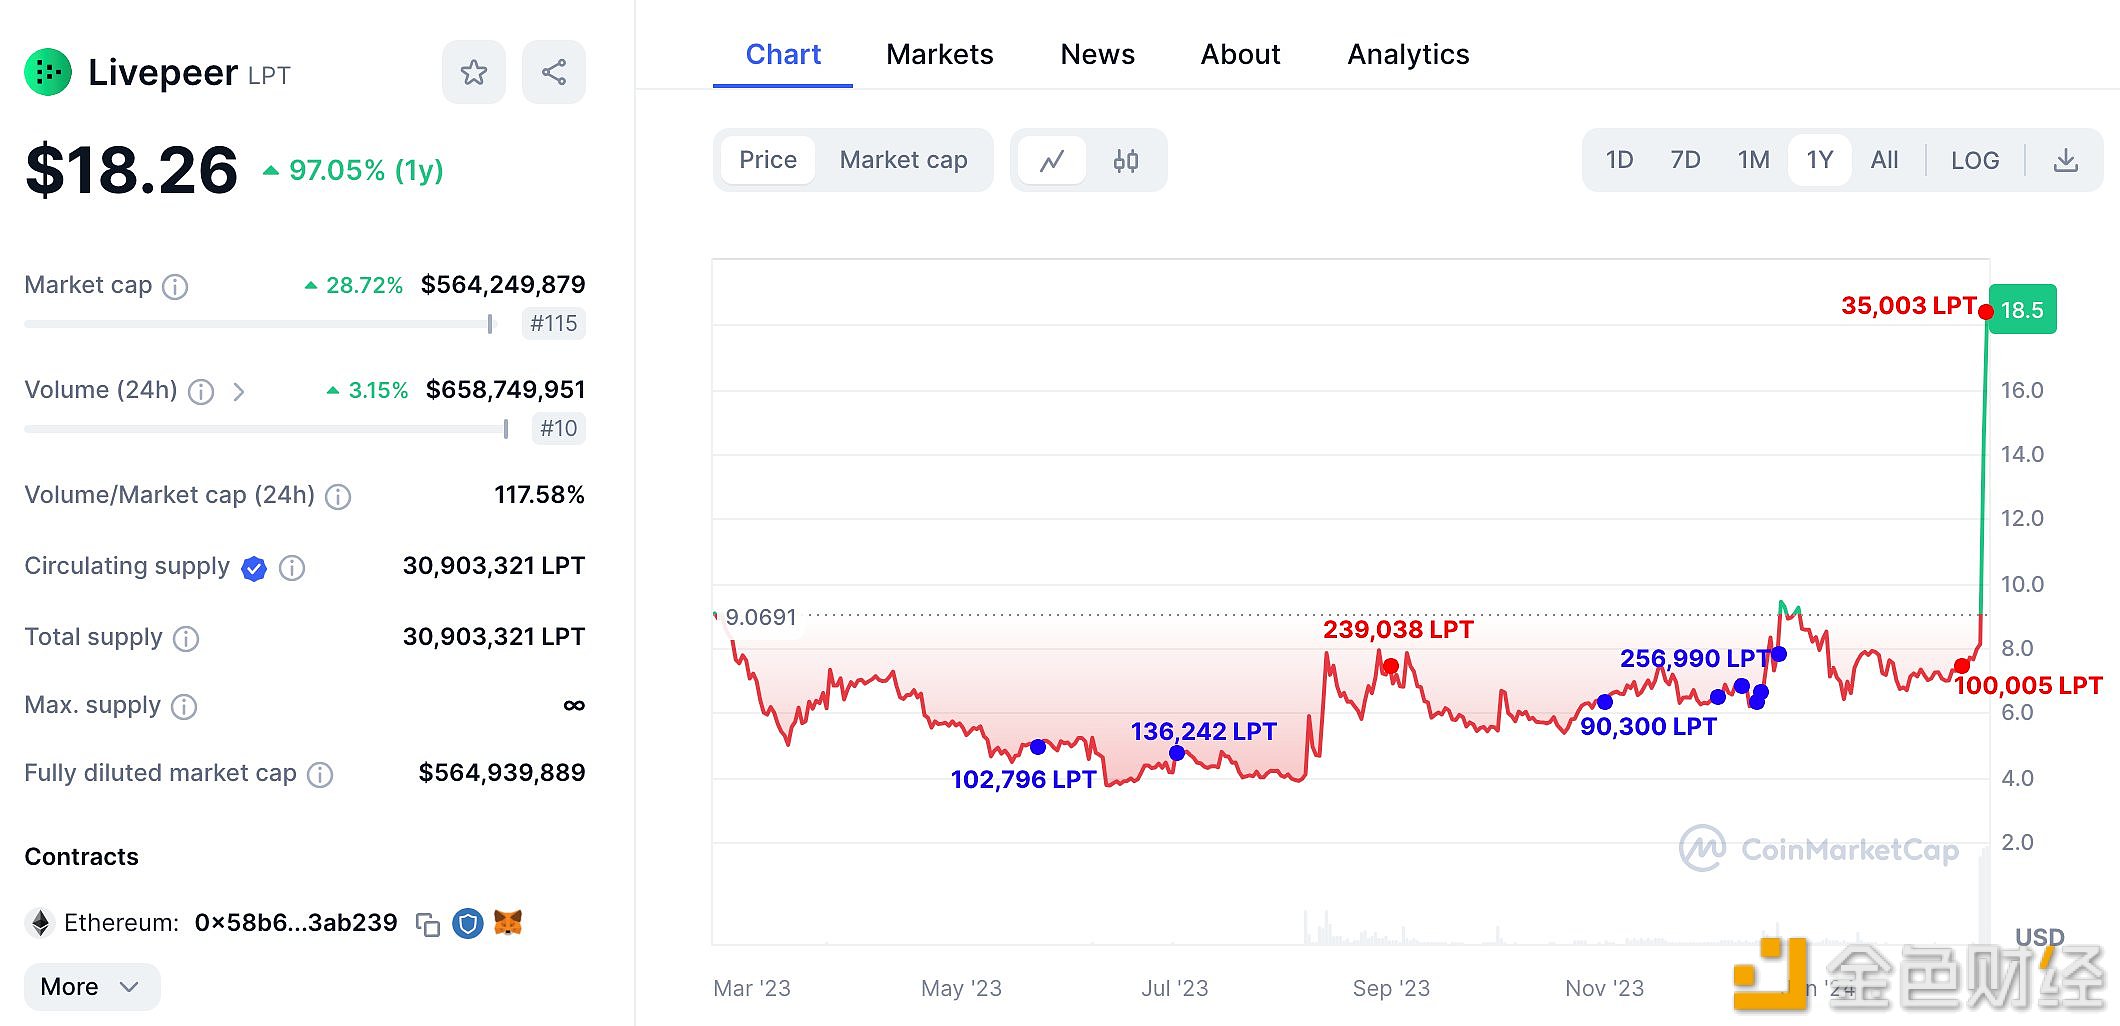The image size is (2120, 1026).
Task: Click the $564,249,879 market cap value
Action: [x=503, y=285]
